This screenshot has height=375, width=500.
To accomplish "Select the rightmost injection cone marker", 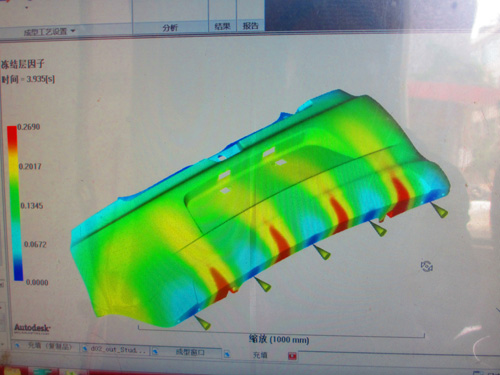I will 440,210.
